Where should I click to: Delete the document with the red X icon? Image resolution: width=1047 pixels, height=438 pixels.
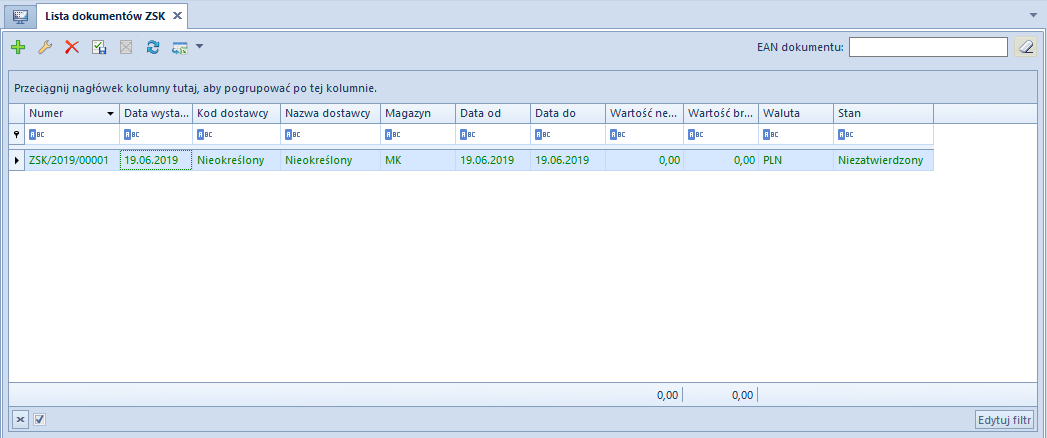point(71,47)
